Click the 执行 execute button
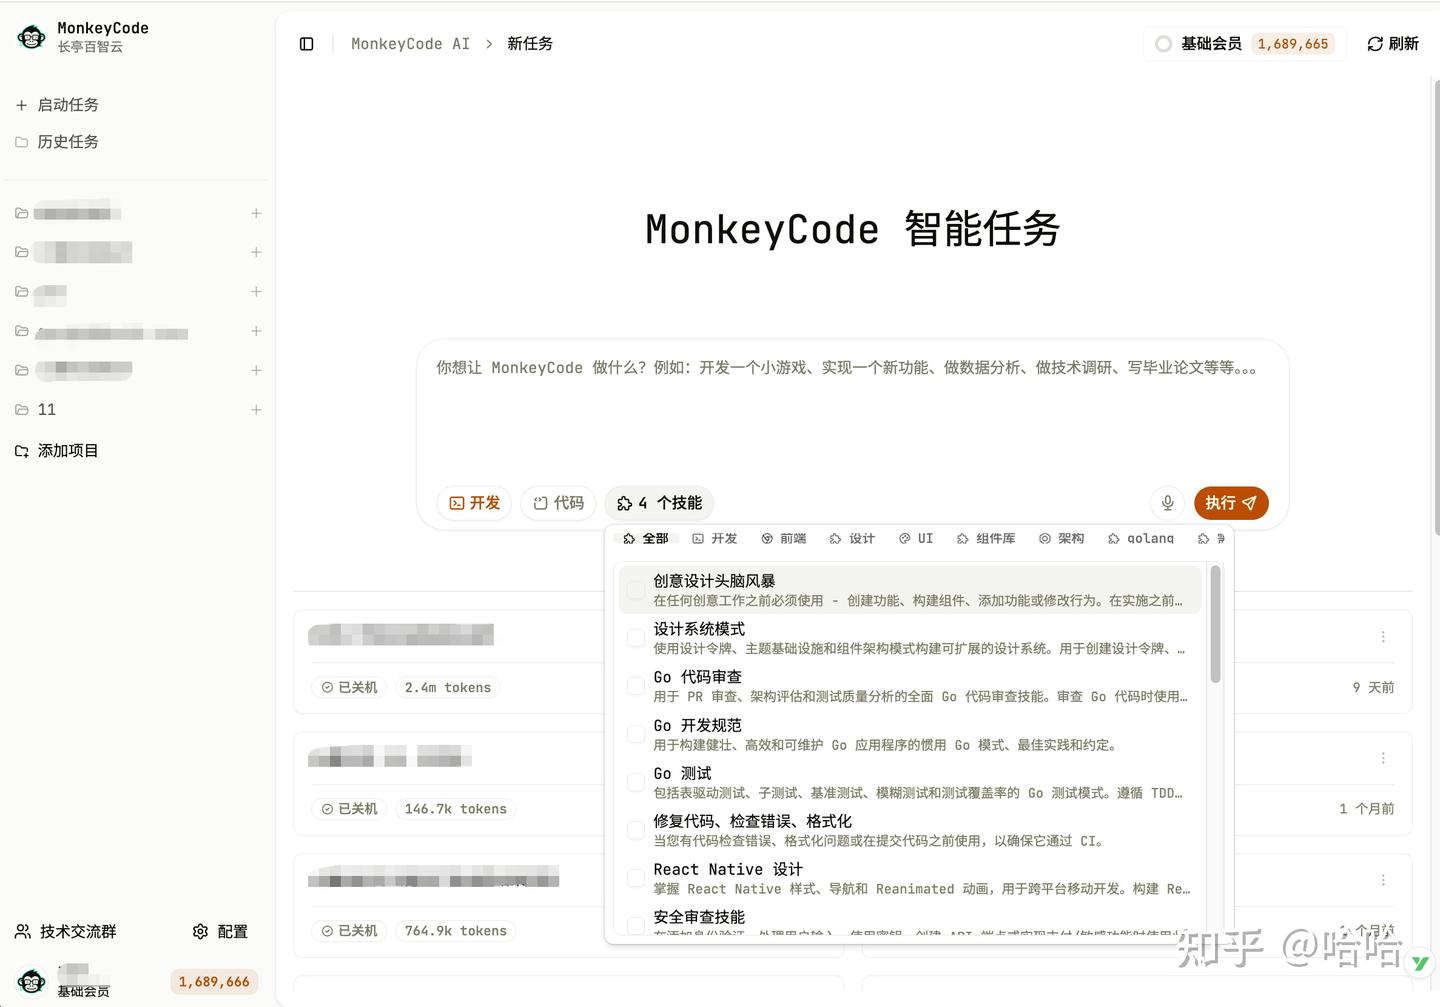This screenshot has height=1007, width=1440. pyautogui.click(x=1231, y=503)
